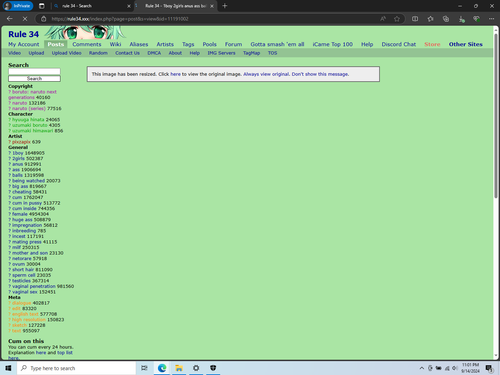Click the Random submenu link
This screenshot has height=375, width=500.
point(98,53)
